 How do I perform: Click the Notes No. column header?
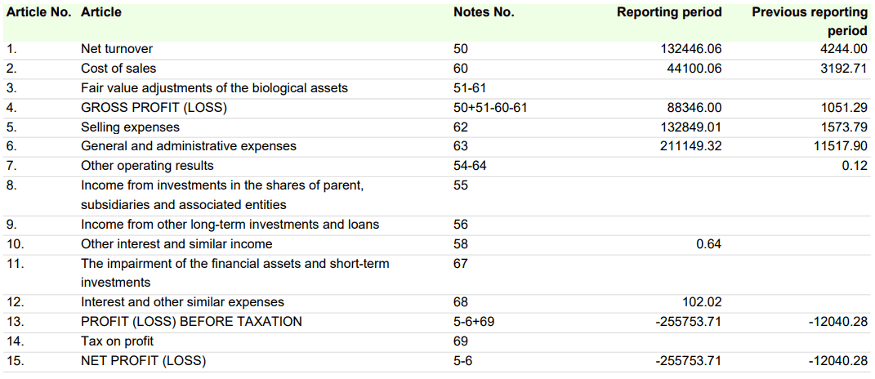[483, 12]
